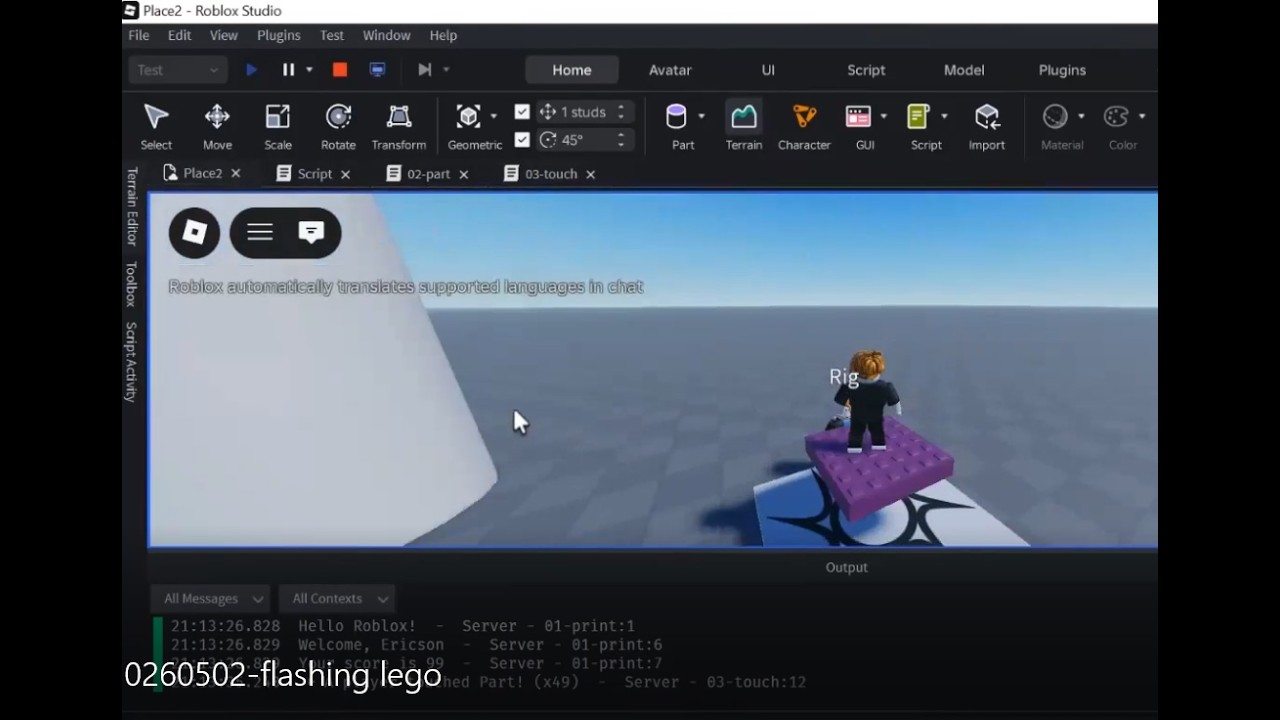Expand the Script dropdown arrow

[943, 116]
